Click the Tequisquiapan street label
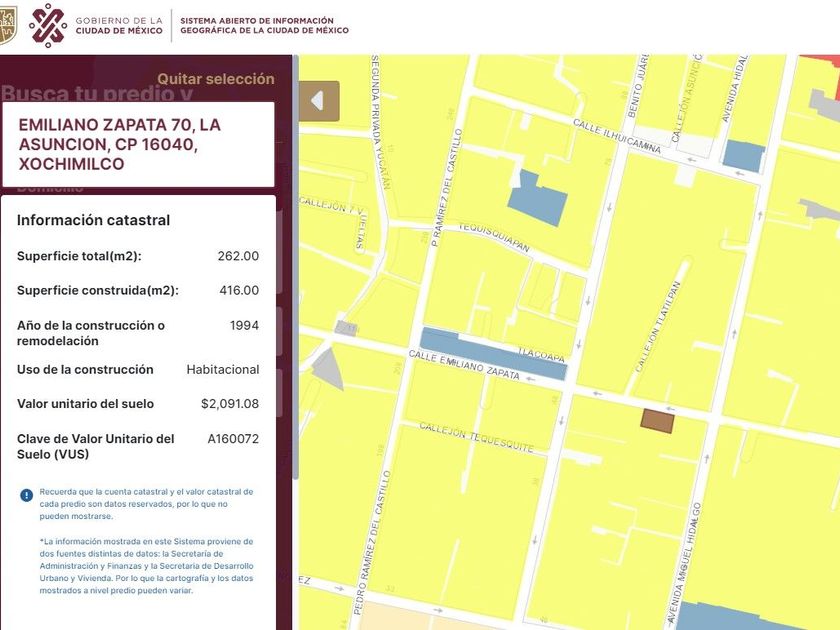The width and height of the screenshot is (840, 630). click(x=494, y=237)
